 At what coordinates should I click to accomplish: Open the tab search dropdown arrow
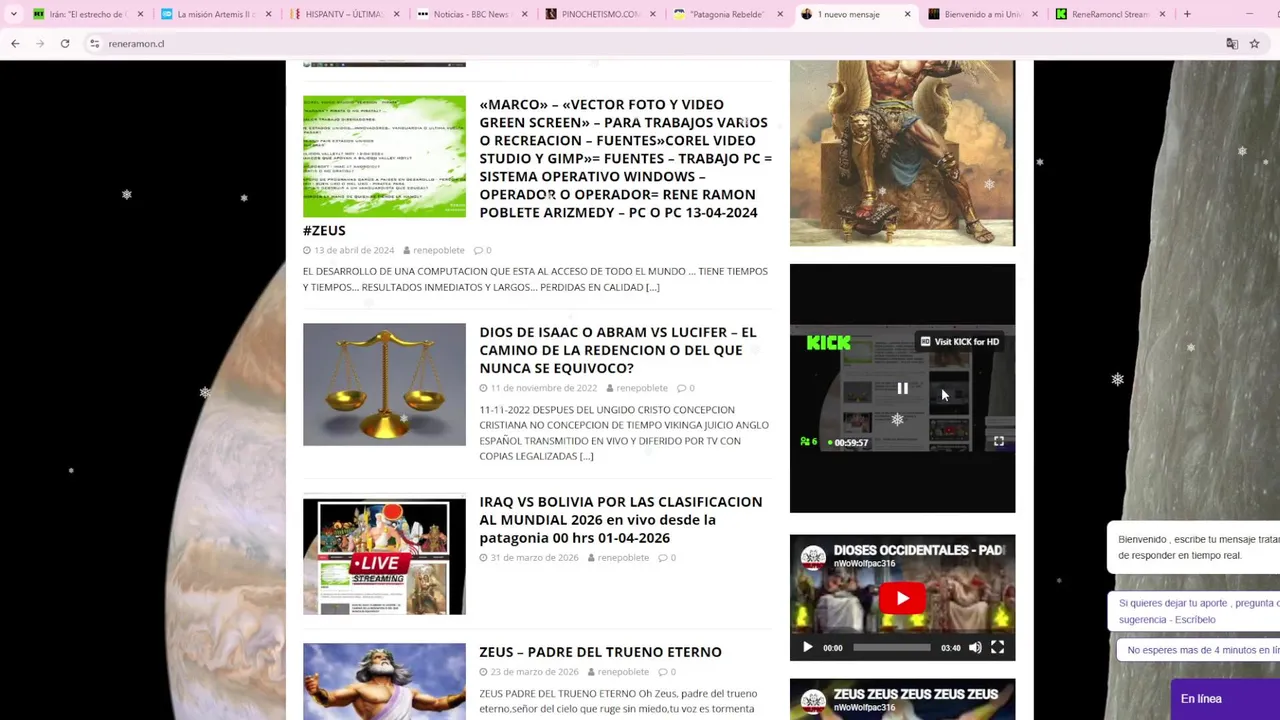[x=13, y=14]
